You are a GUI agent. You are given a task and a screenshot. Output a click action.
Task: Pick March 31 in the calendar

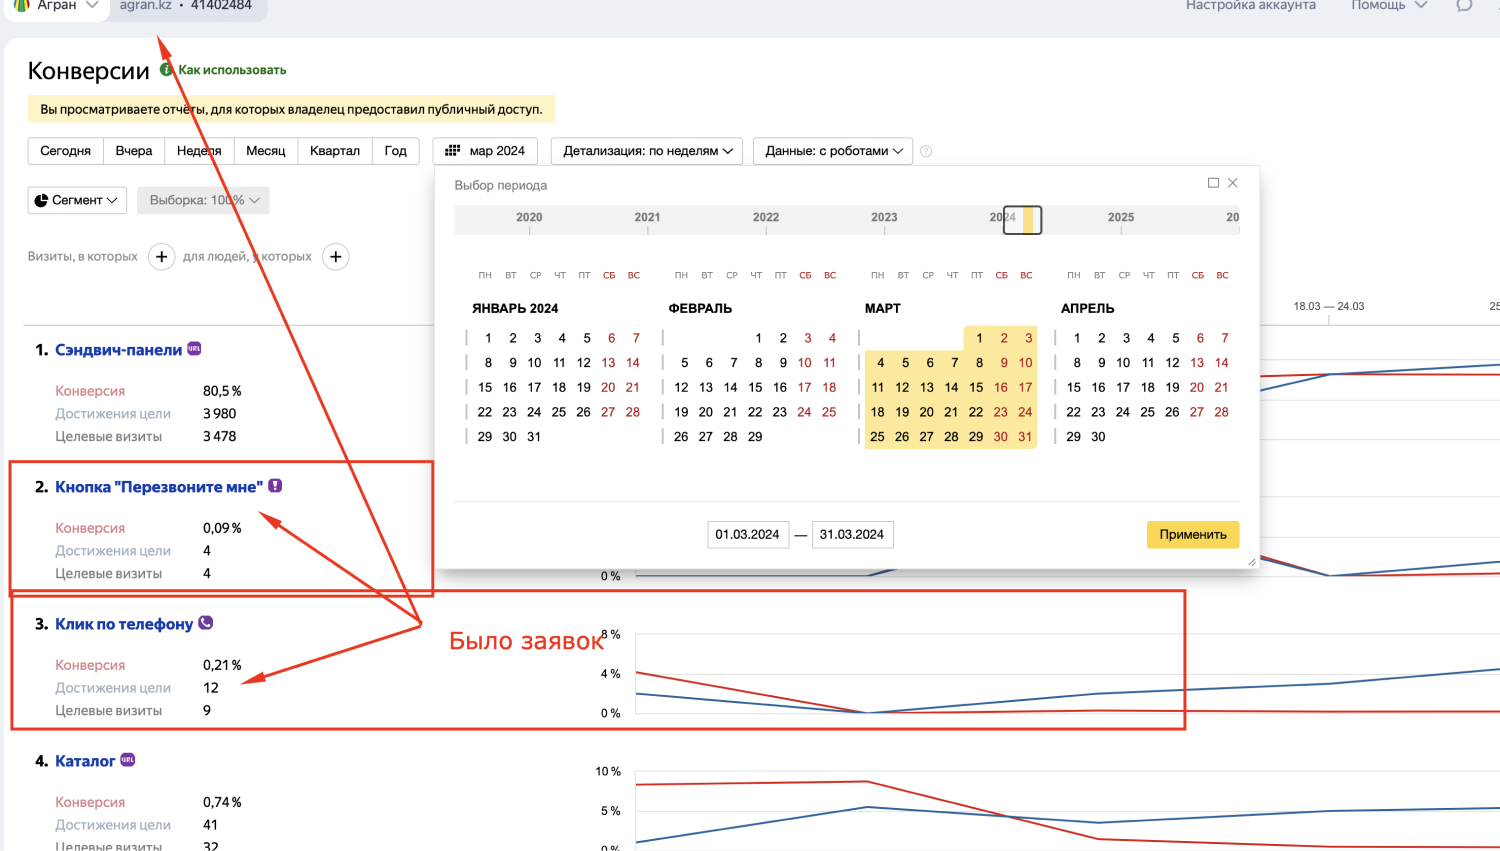pos(1025,437)
